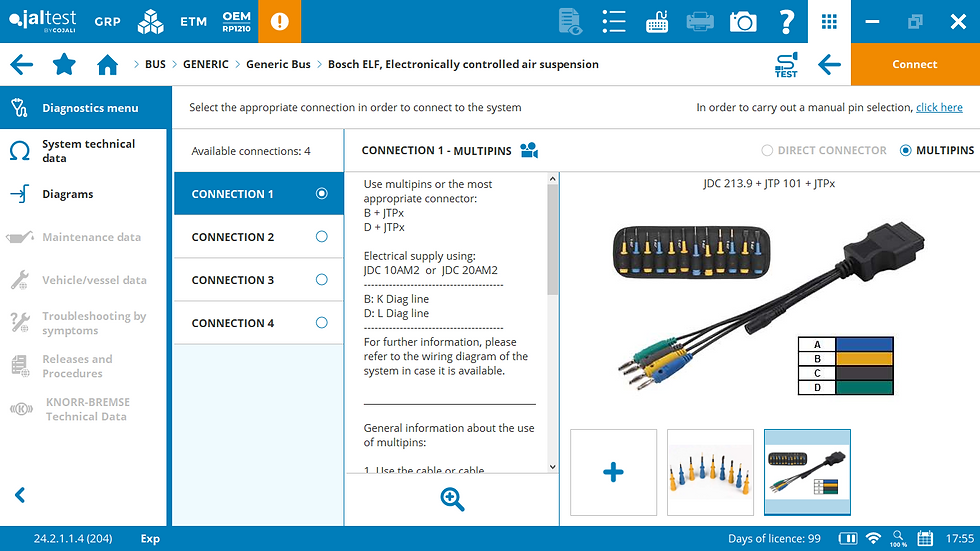The width and height of the screenshot is (980, 551).
Task: Collapse the sidebar with left chevron
Action: tap(20, 495)
